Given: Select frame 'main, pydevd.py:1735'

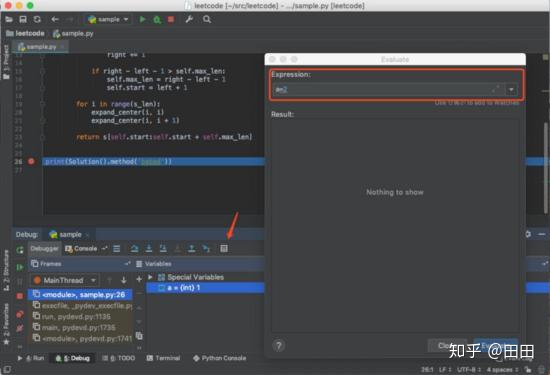Looking at the screenshot, I should [80, 328].
